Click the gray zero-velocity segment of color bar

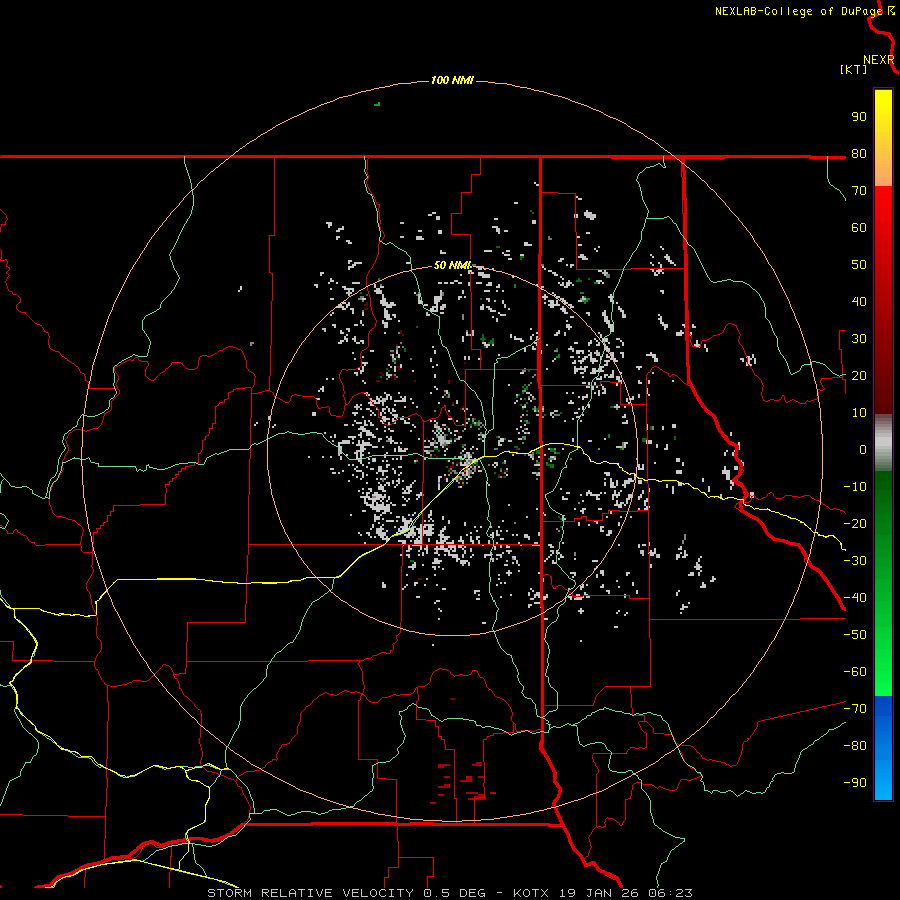[x=883, y=443]
